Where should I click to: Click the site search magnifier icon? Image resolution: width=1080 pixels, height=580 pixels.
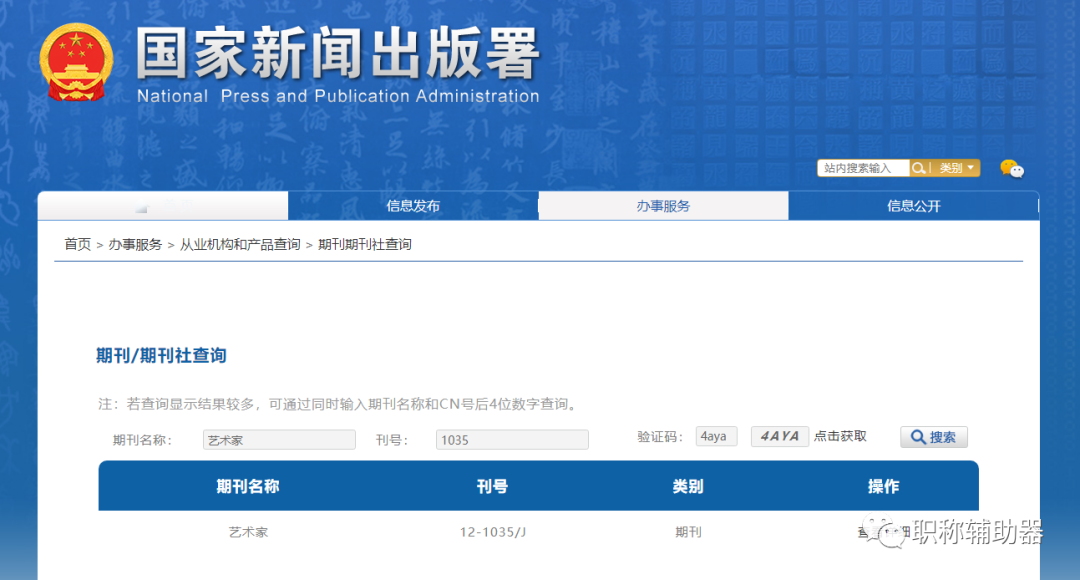tap(918, 167)
